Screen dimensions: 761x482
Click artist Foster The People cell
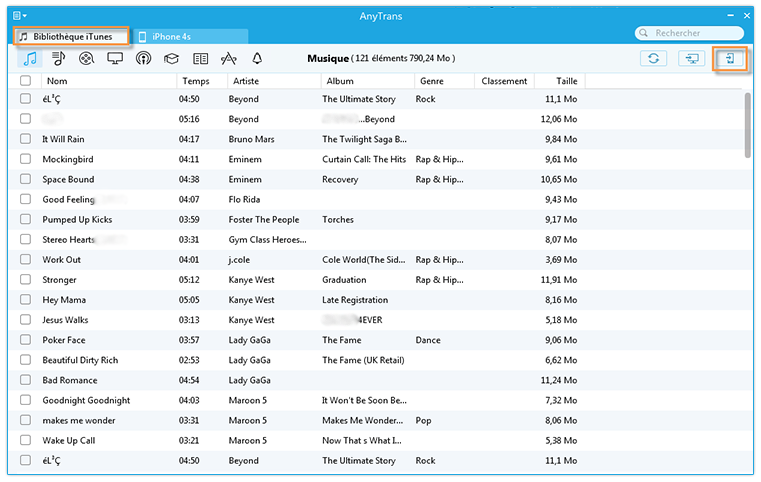click(x=264, y=219)
